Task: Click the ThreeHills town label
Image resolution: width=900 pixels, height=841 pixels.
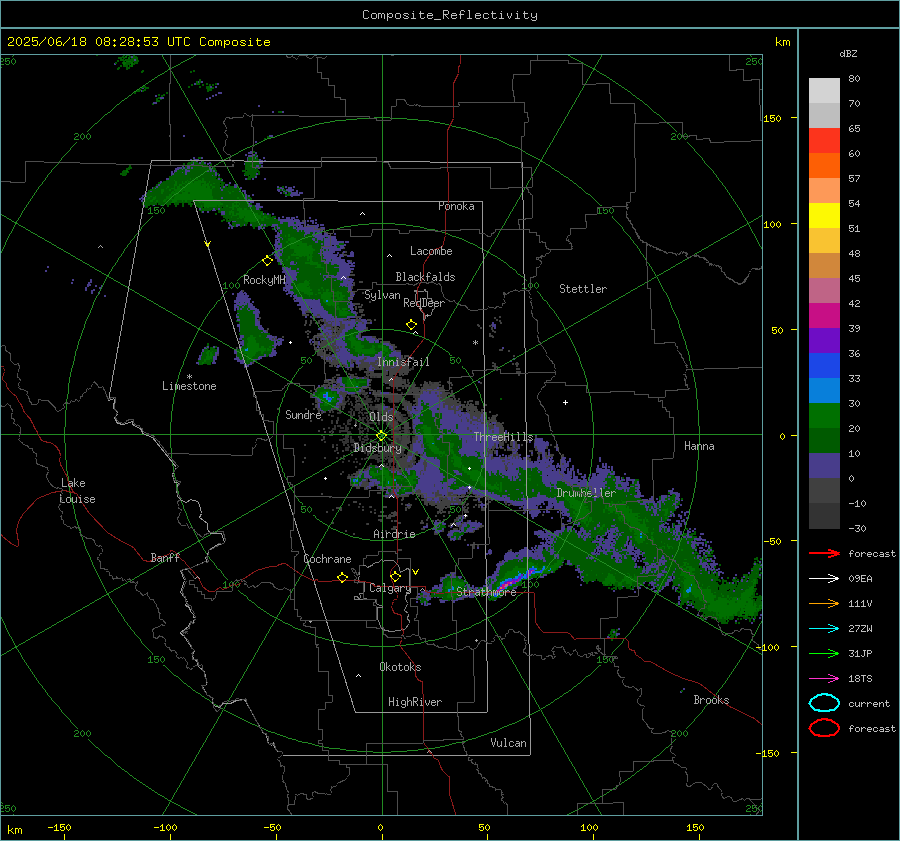Action: (503, 437)
